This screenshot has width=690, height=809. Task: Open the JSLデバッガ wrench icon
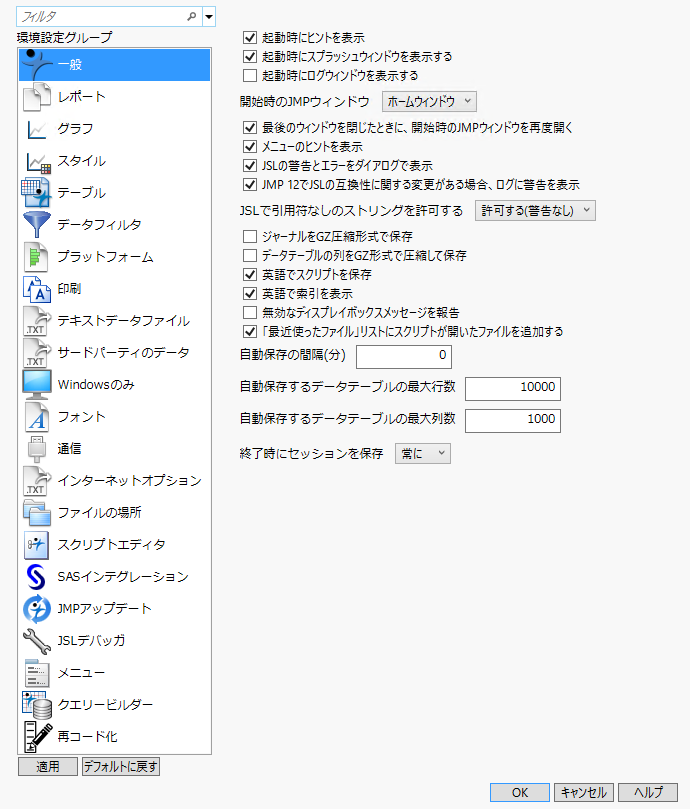(x=37, y=640)
